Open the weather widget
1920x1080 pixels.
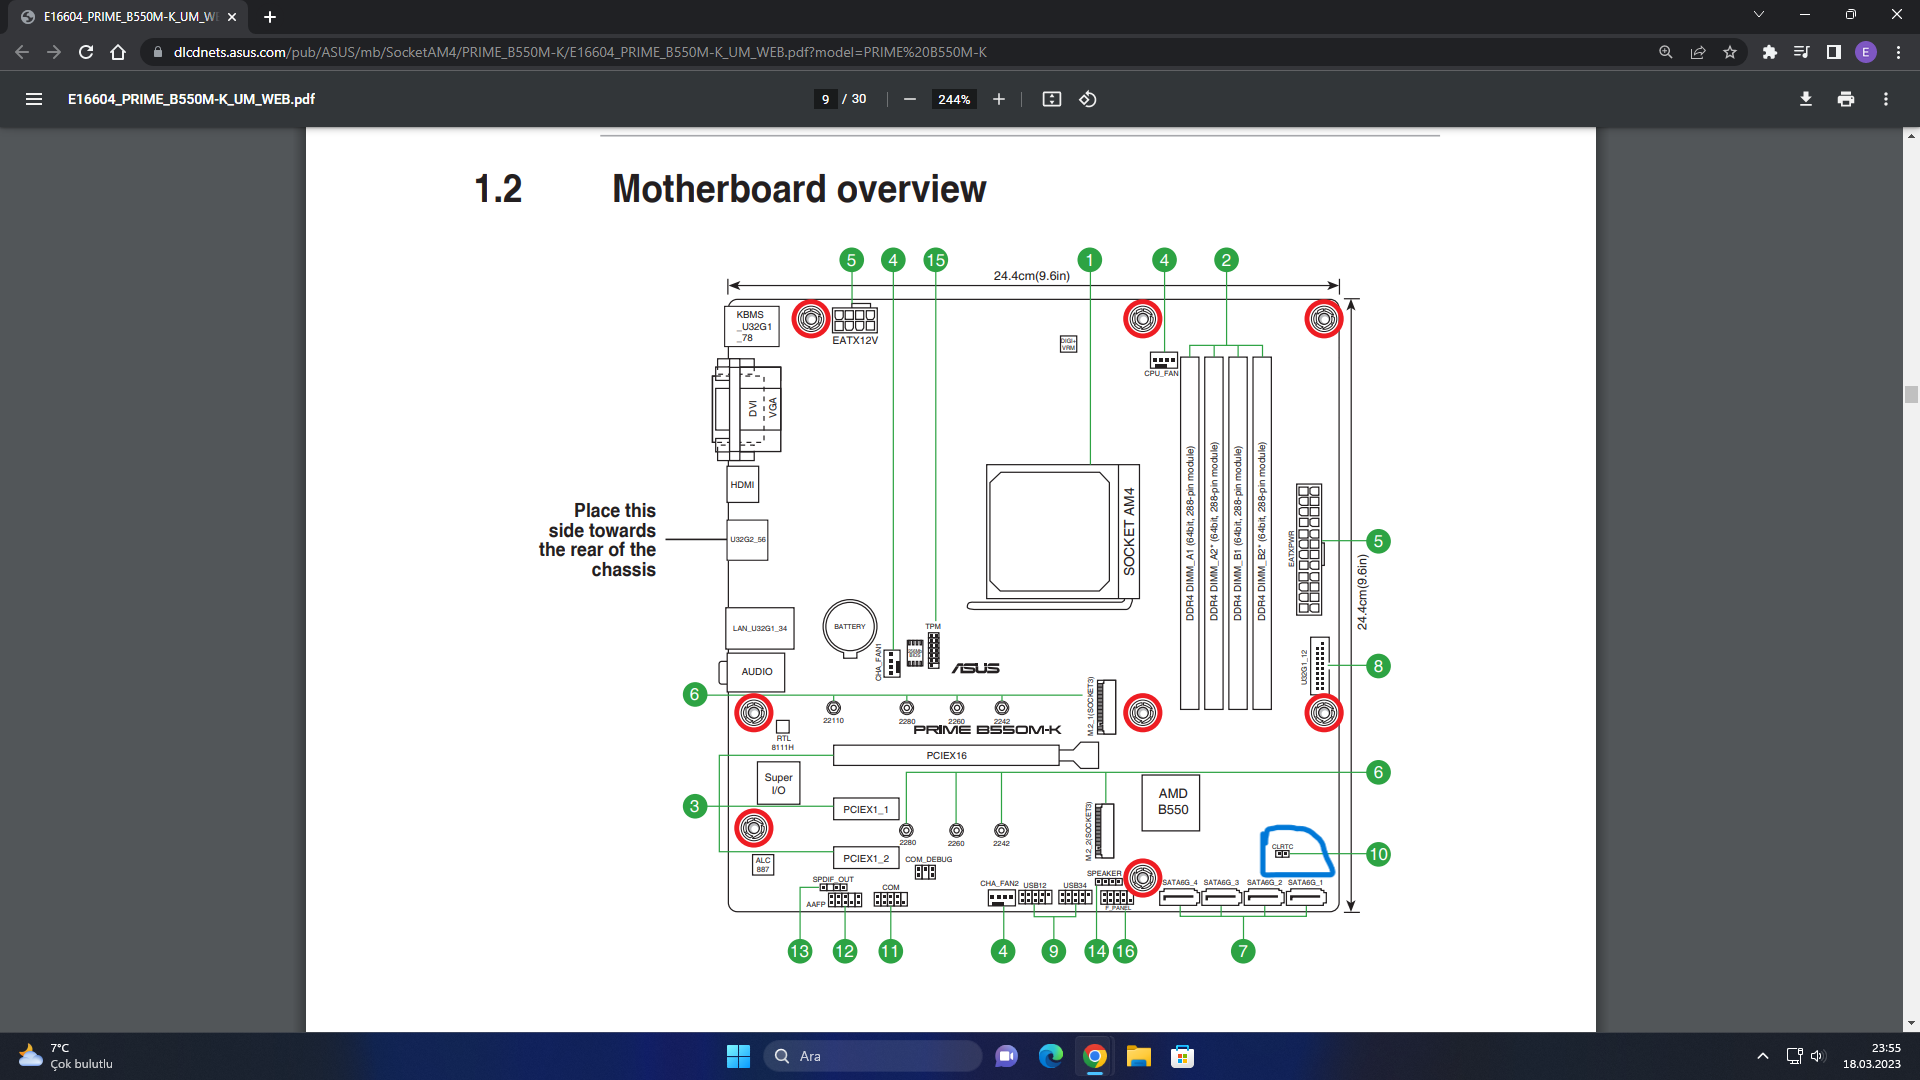point(66,1056)
